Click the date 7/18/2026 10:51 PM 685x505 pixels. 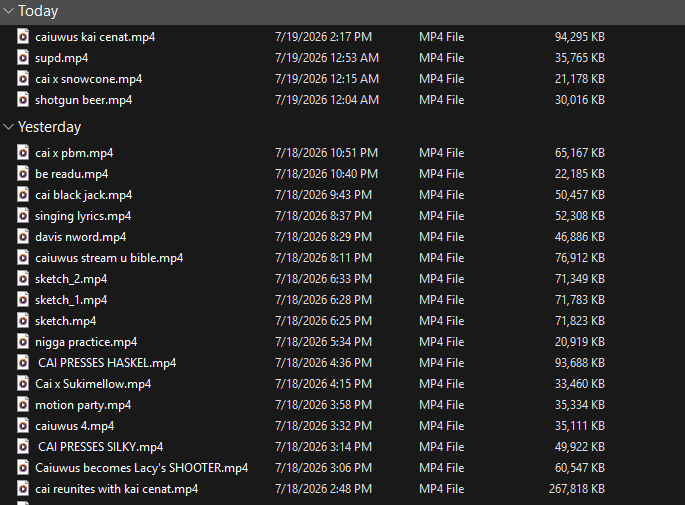326,153
